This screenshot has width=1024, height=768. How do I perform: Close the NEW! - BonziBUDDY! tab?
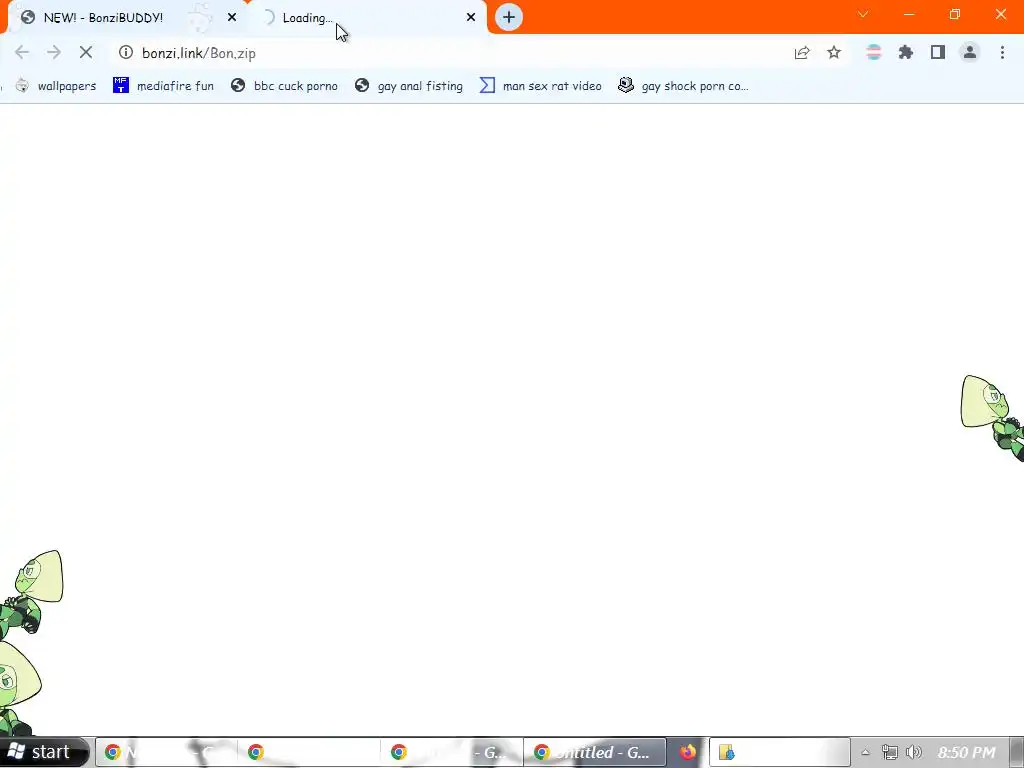point(232,18)
